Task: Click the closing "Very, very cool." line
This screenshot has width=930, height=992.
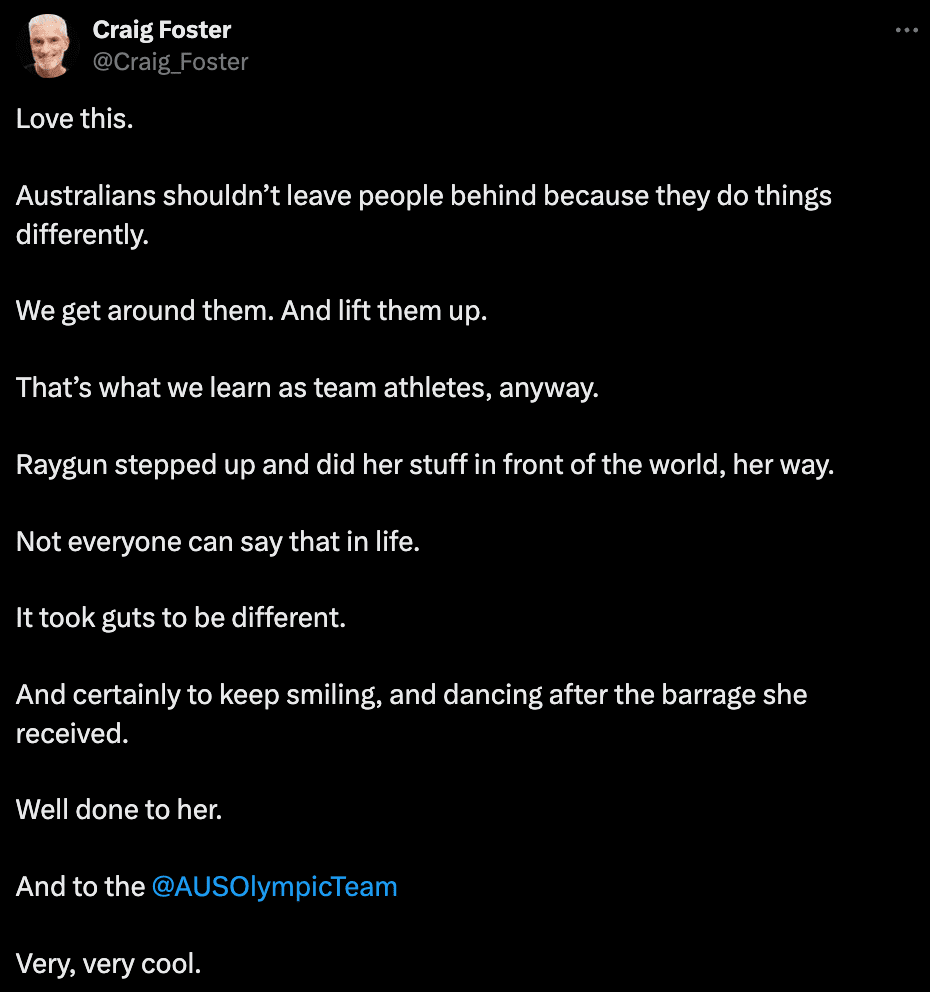Action: [109, 964]
